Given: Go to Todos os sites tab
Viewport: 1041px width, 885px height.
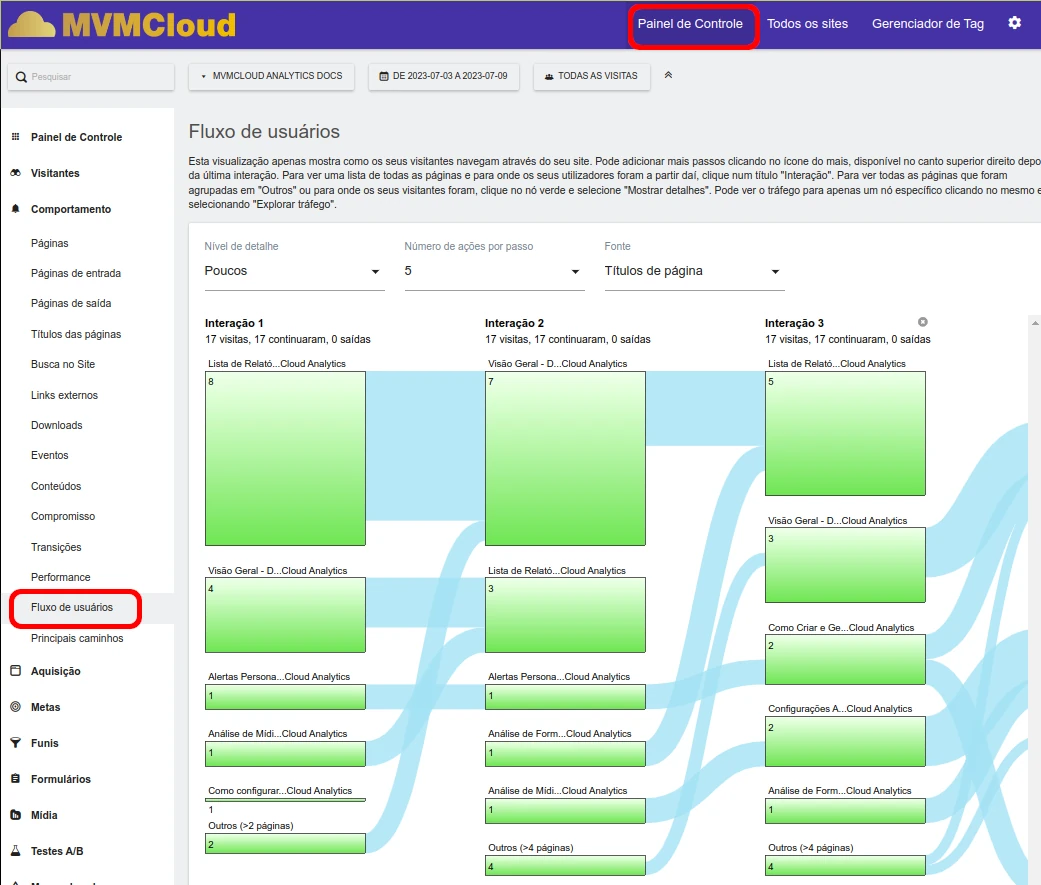Looking at the screenshot, I should [x=807, y=24].
